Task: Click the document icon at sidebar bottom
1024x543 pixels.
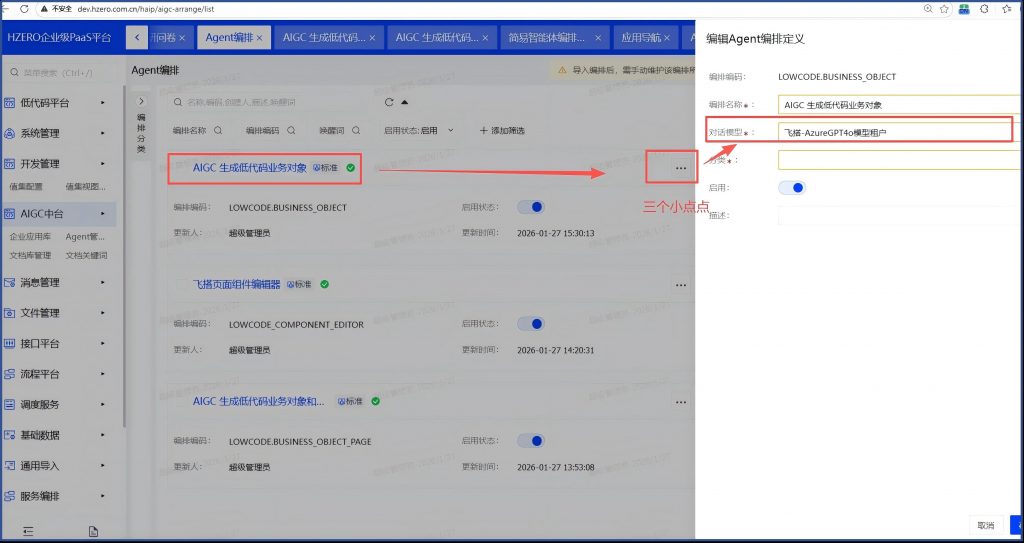Action: (94, 531)
